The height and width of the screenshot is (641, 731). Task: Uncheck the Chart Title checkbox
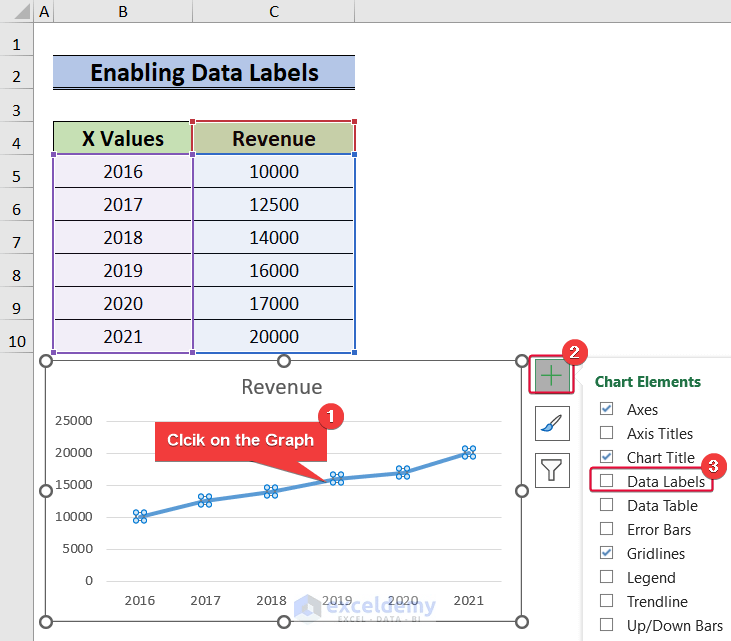(x=606, y=456)
